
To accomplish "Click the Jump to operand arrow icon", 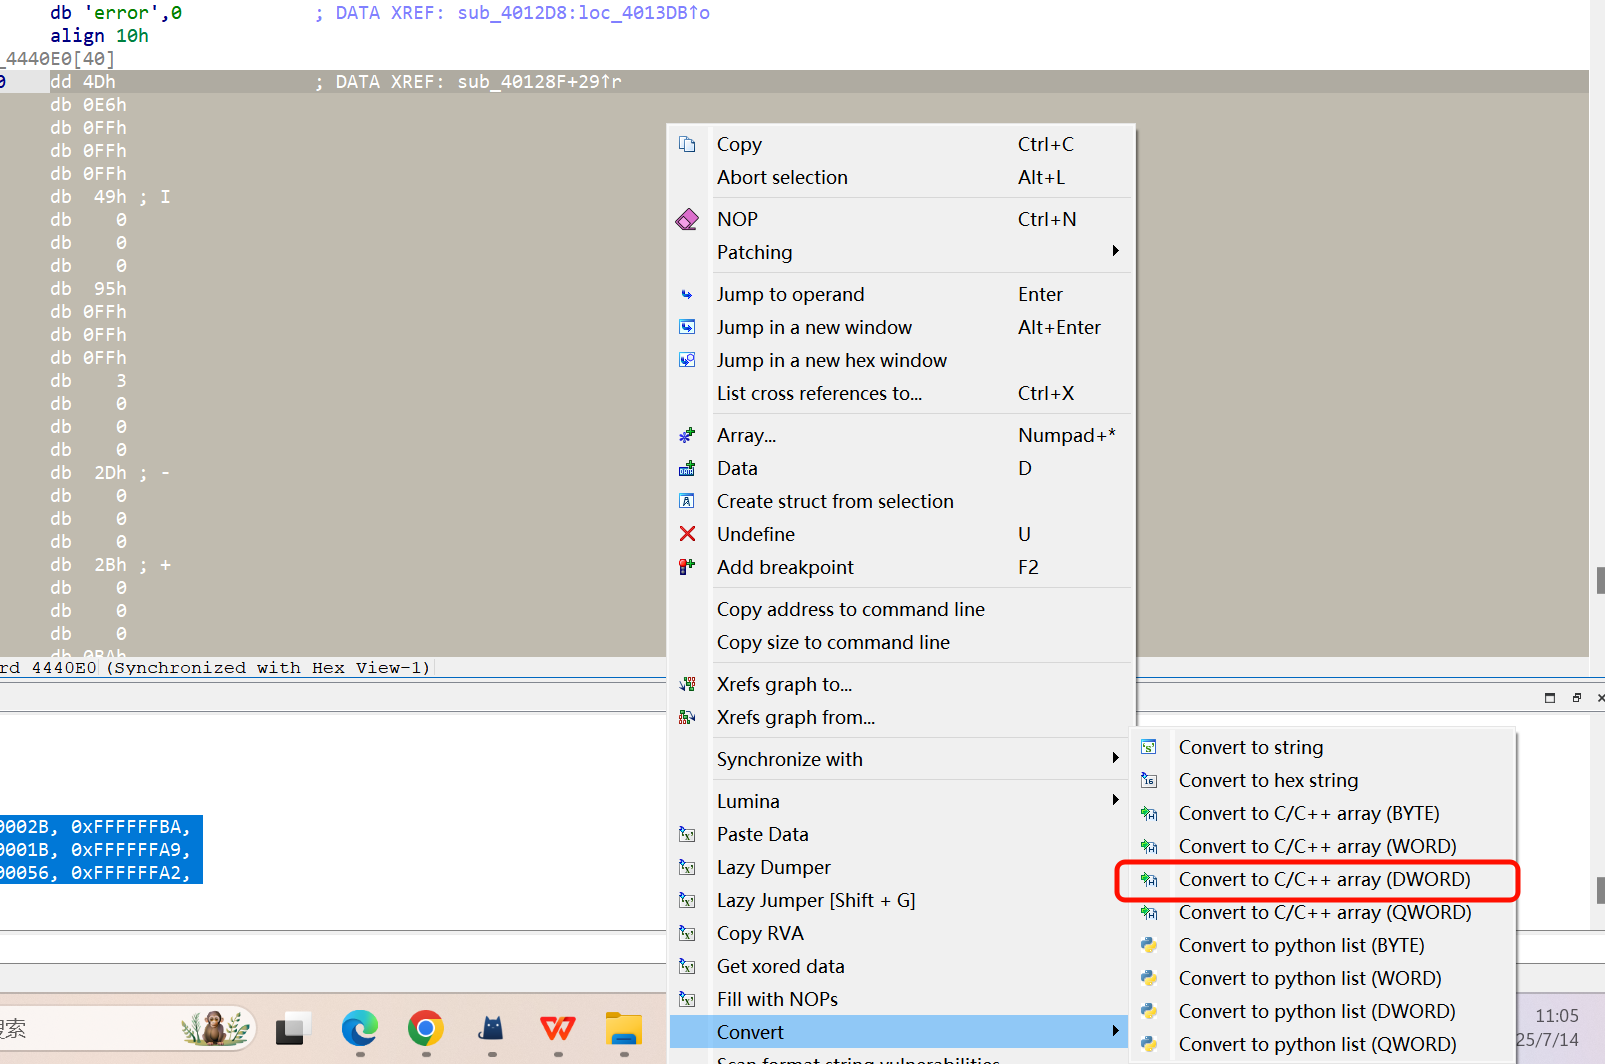I will [x=687, y=294].
